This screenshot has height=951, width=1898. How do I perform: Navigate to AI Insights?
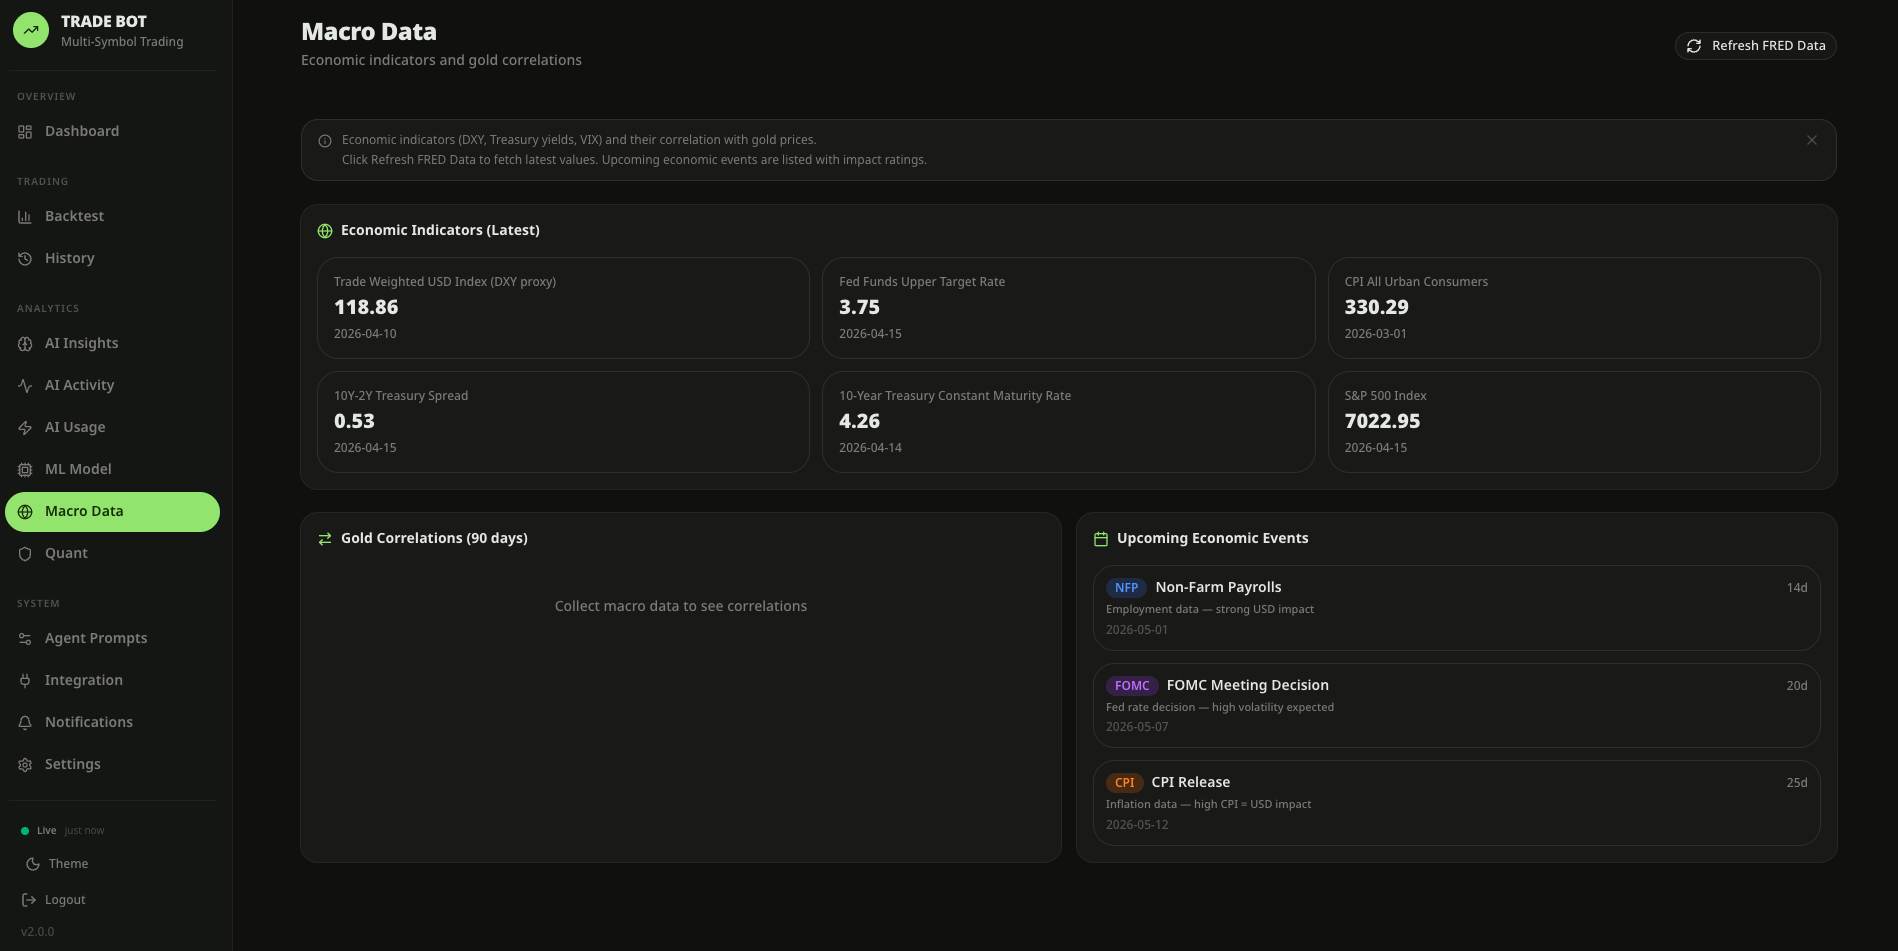[x=112, y=344]
